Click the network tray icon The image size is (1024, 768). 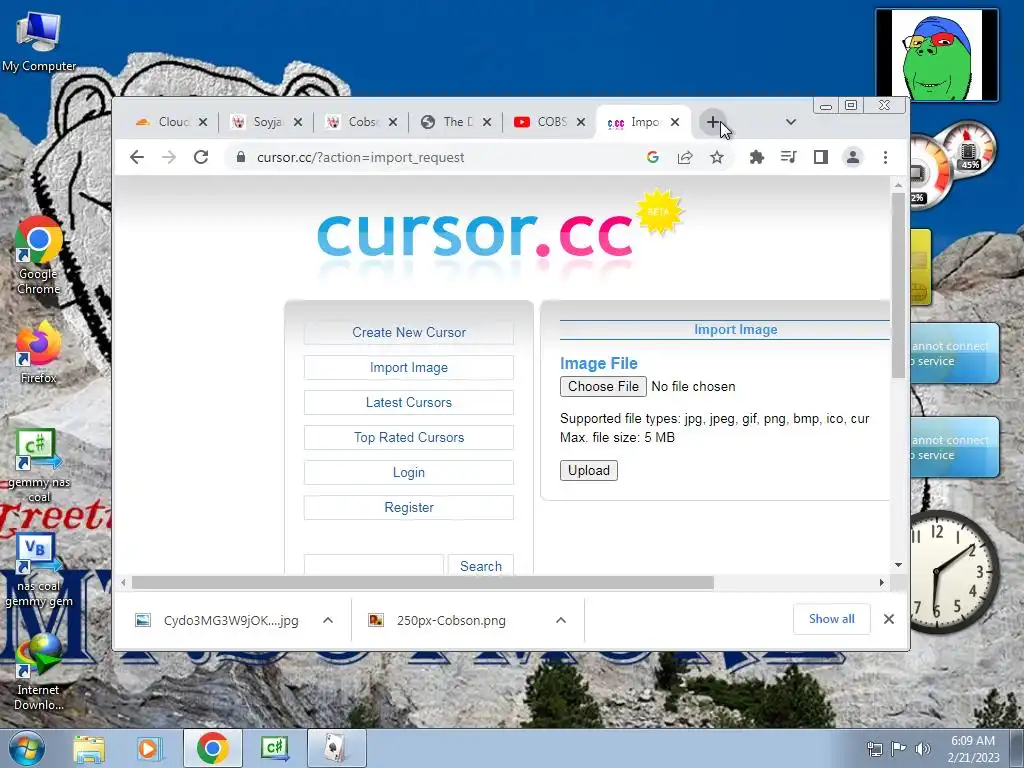[x=874, y=749]
